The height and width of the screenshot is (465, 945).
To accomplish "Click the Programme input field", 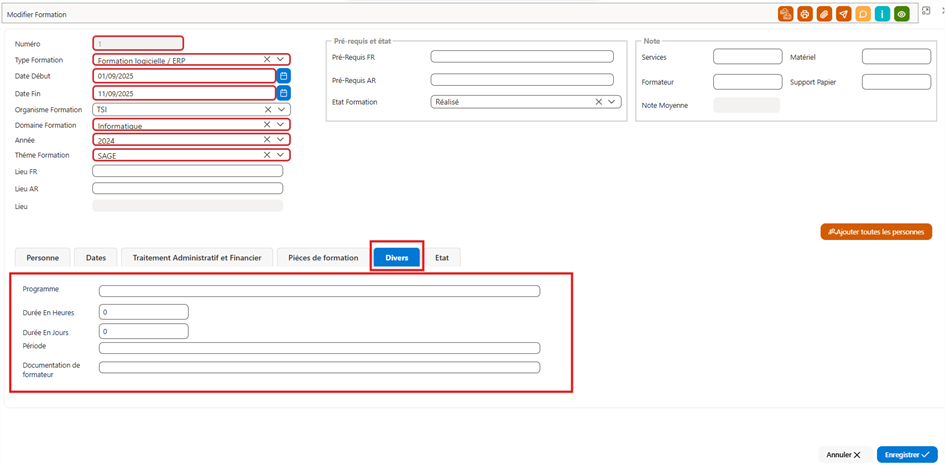I will 319,292.
